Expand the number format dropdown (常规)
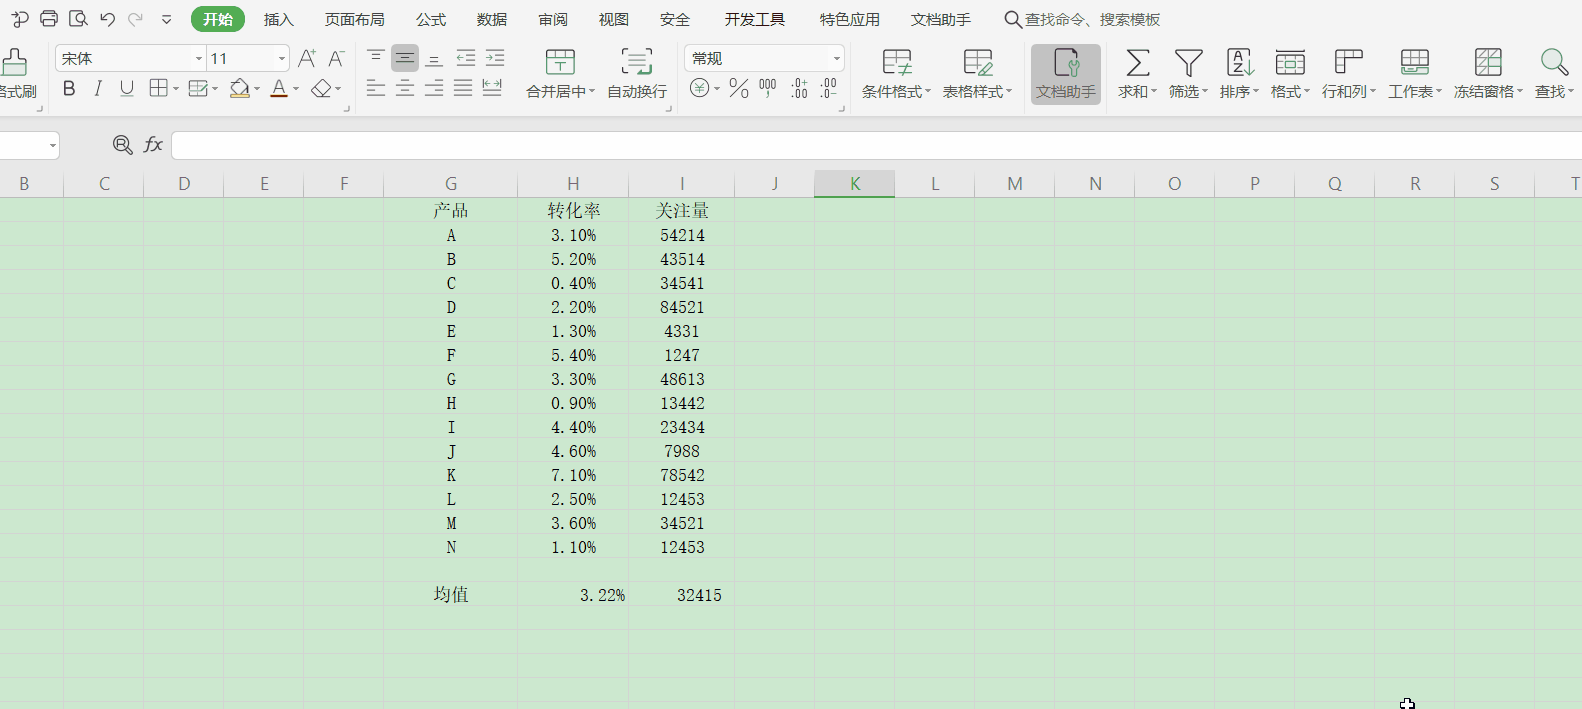1582x709 pixels. tap(836, 59)
